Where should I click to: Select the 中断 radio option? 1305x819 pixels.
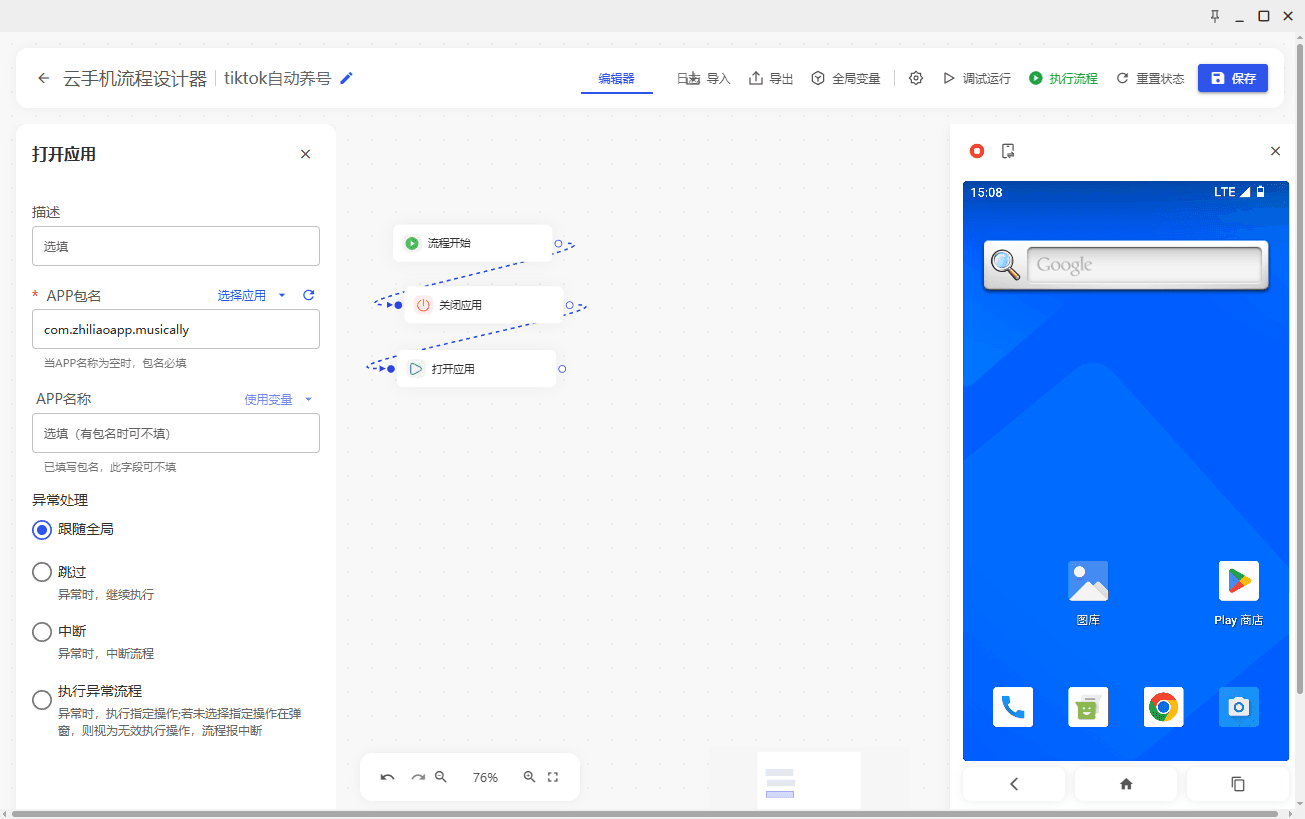tap(42, 632)
